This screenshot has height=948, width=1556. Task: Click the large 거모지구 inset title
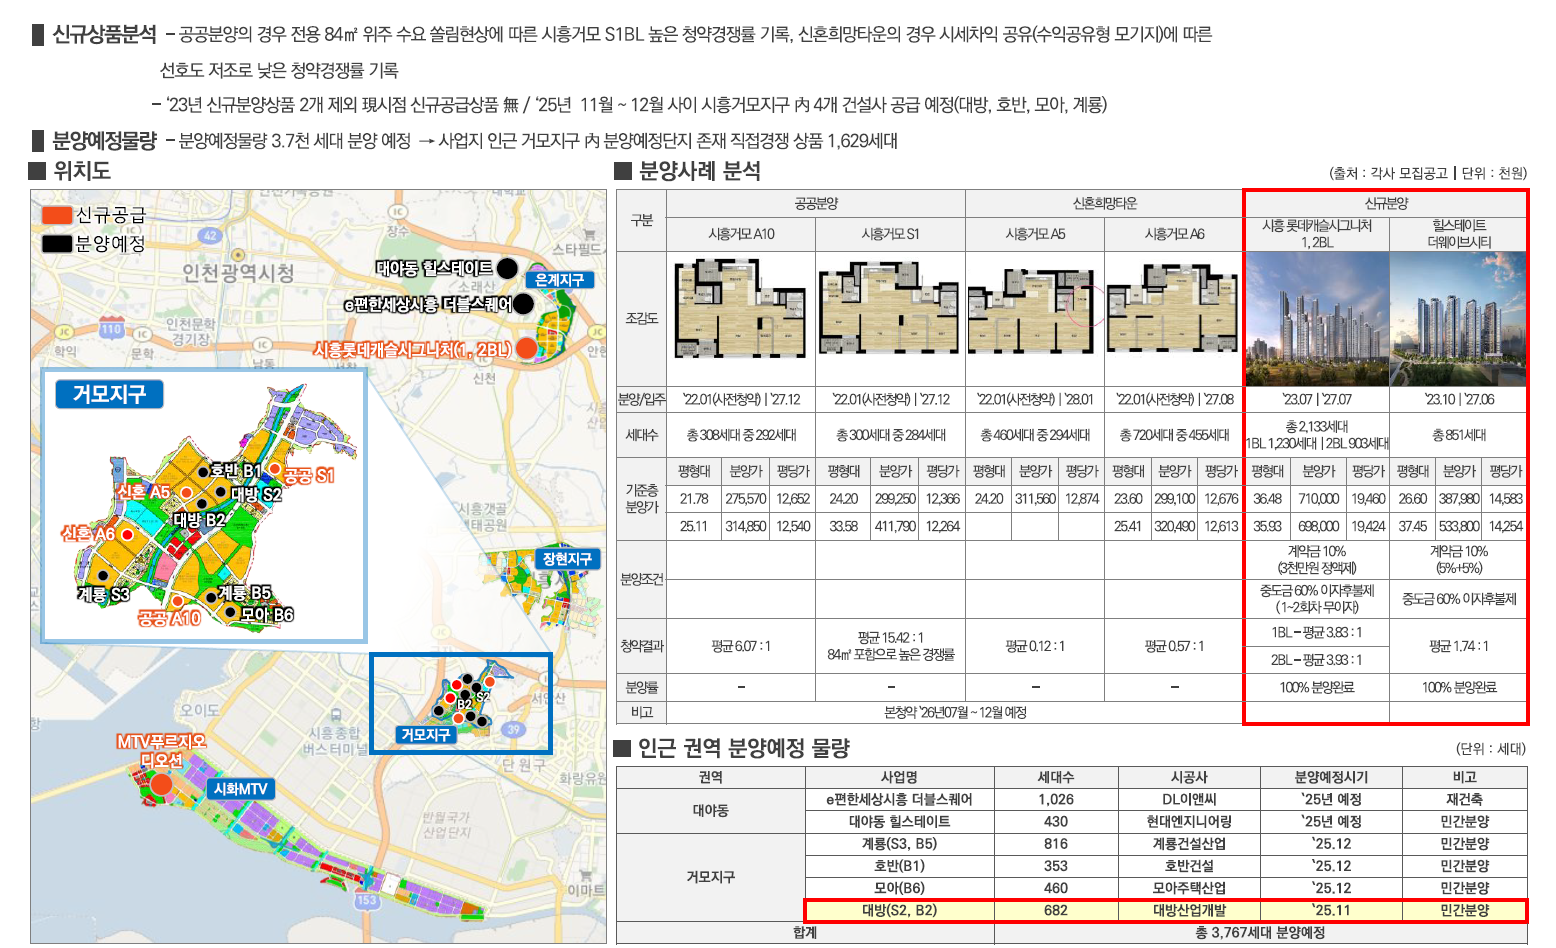coord(109,394)
